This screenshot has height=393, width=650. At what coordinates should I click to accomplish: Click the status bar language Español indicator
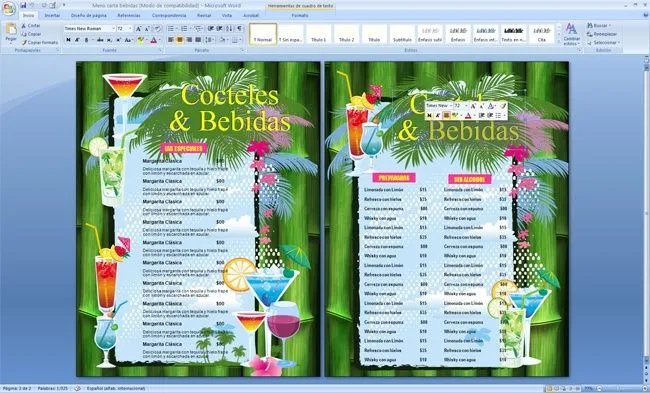(x=116, y=388)
